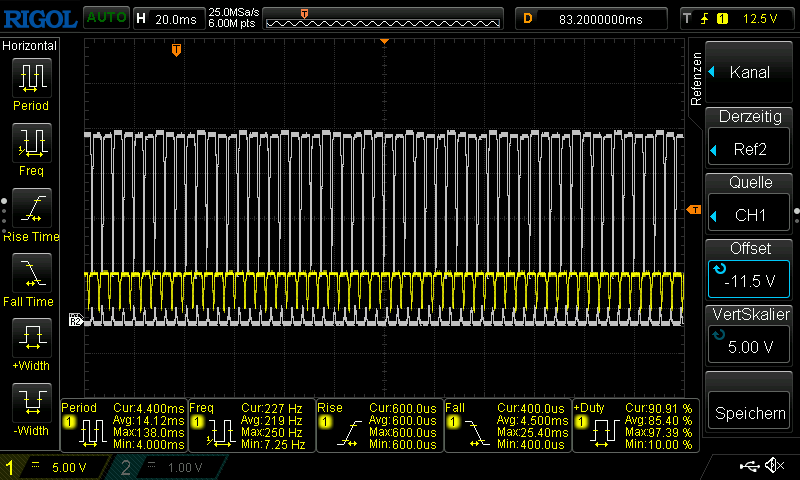Image resolution: width=800 pixels, height=480 pixels.
Task: Open the Kanal menu selector
Action: click(x=750, y=72)
